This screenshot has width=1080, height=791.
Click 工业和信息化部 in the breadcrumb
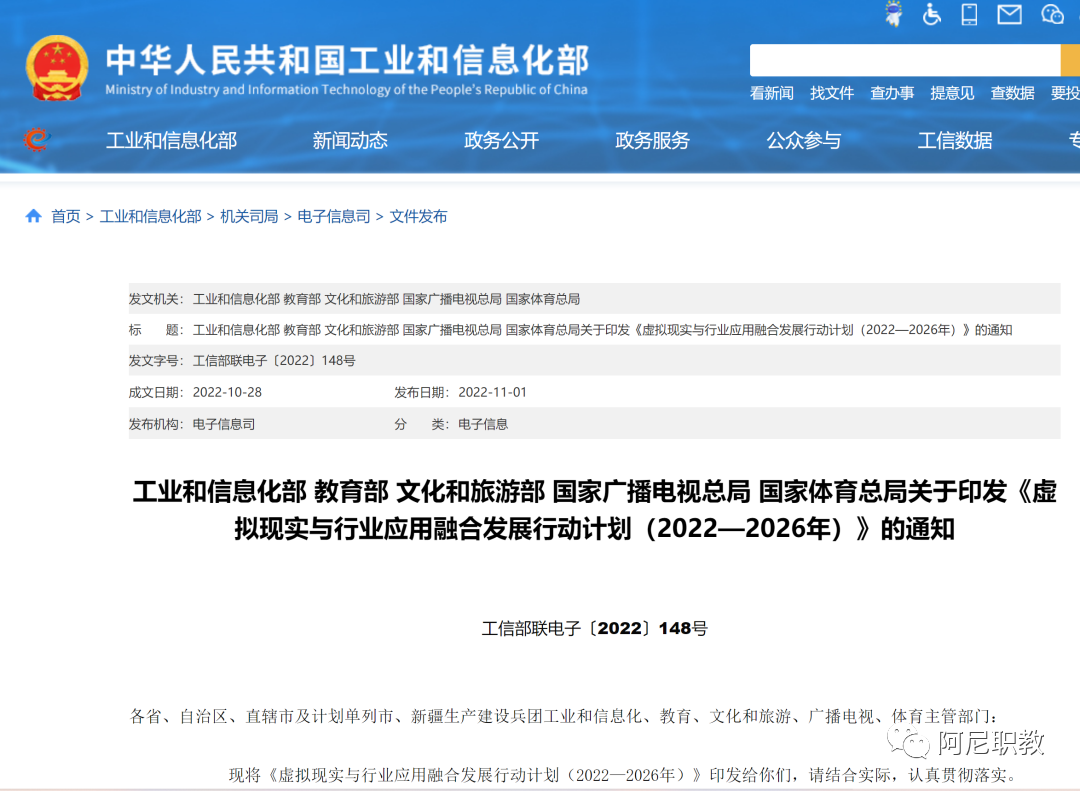[x=150, y=216]
